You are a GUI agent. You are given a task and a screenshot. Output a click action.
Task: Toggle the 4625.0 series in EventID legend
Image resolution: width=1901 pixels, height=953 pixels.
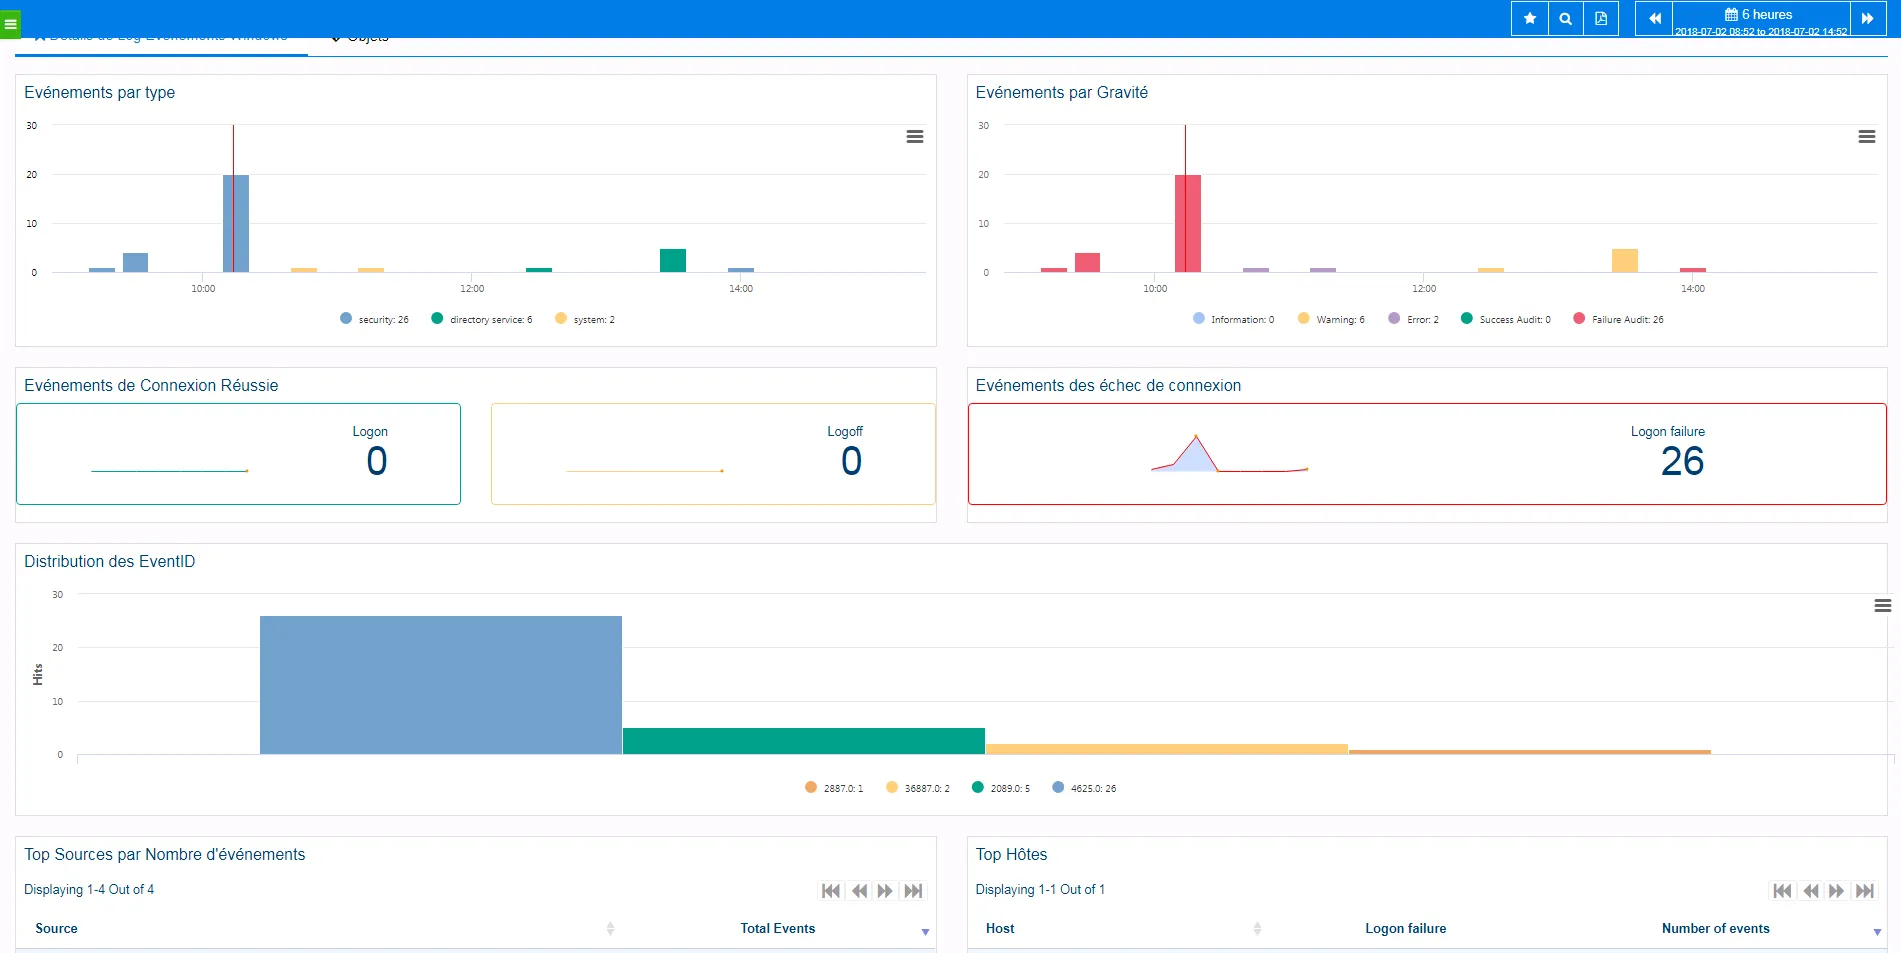point(1084,788)
